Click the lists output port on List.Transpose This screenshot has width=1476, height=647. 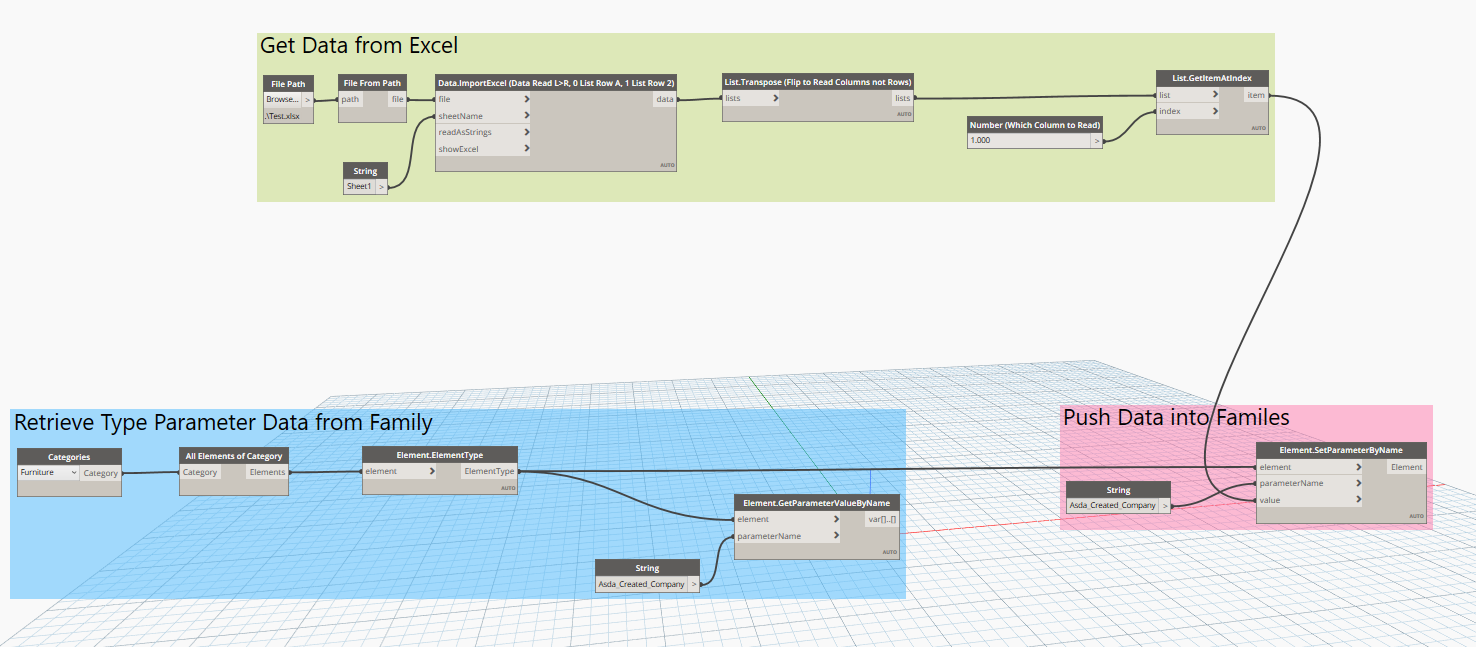(902, 98)
